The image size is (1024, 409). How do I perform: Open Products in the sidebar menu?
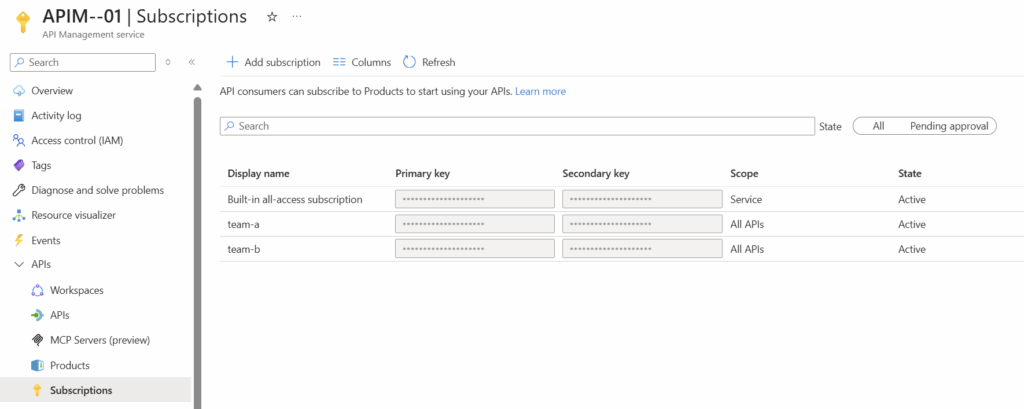point(69,366)
